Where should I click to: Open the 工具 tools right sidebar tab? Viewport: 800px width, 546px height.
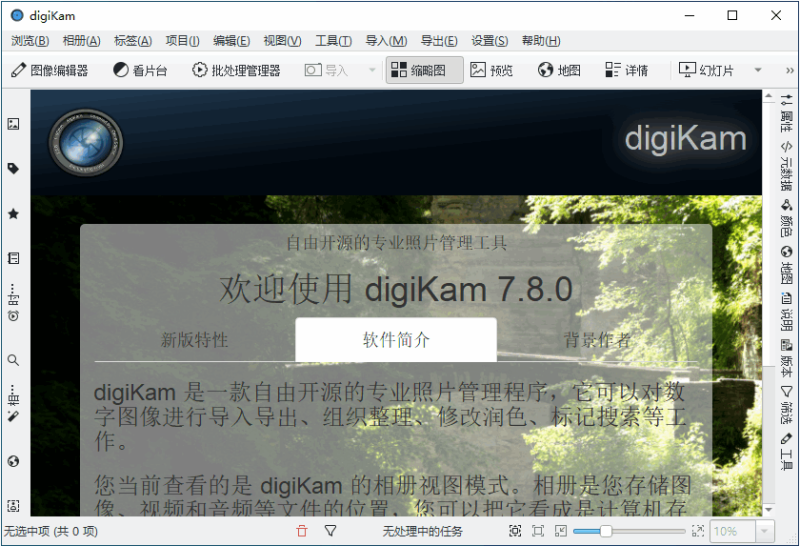[x=786, y=452]
